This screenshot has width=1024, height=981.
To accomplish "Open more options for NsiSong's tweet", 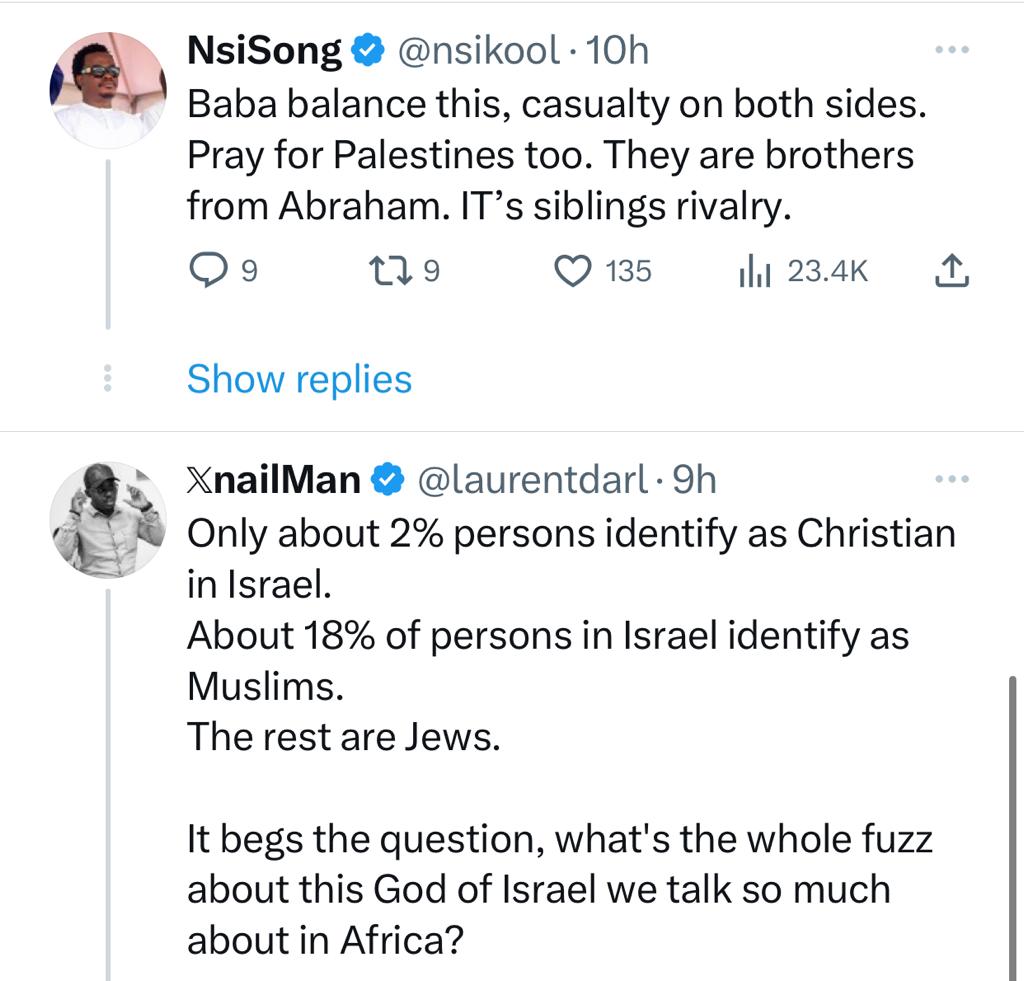I will click(x=951, y=49).
